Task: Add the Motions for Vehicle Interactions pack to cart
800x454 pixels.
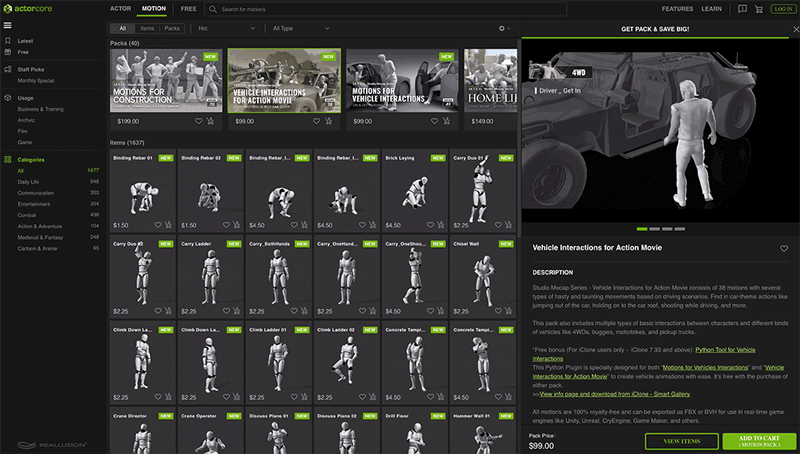Action: [446, 121]
